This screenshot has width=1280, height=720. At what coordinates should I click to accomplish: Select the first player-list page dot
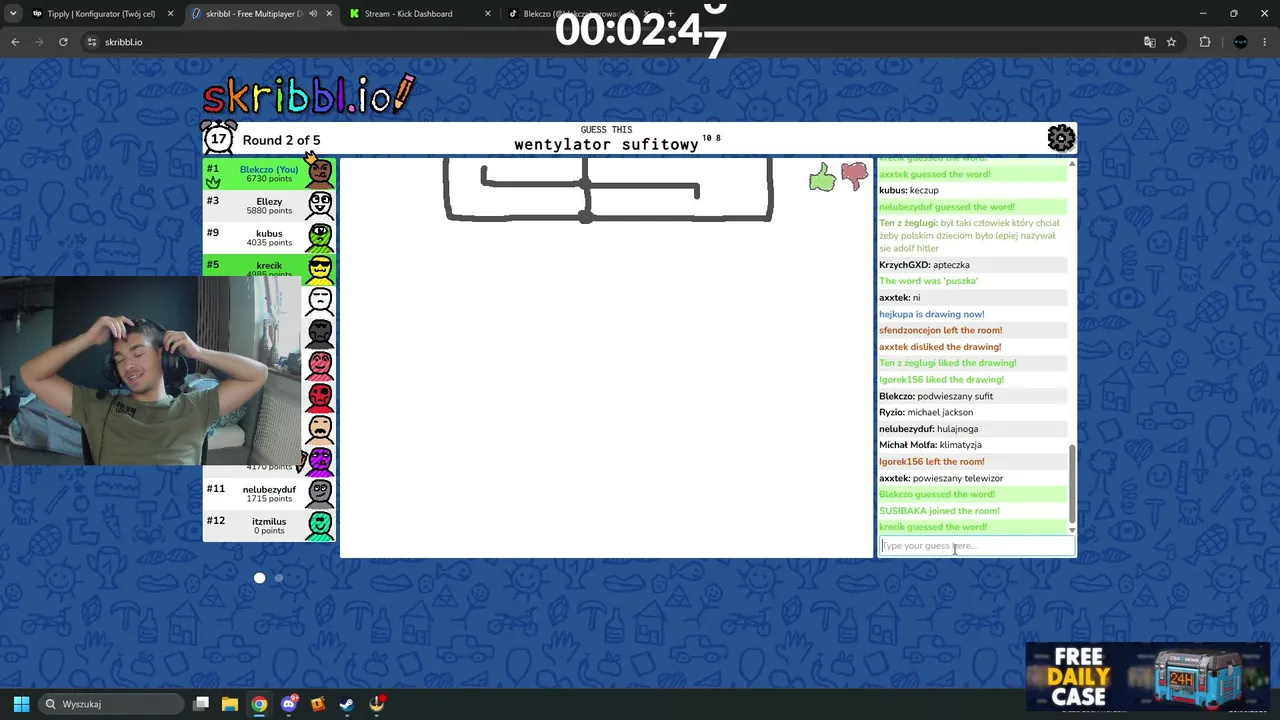tap(260, 578)
